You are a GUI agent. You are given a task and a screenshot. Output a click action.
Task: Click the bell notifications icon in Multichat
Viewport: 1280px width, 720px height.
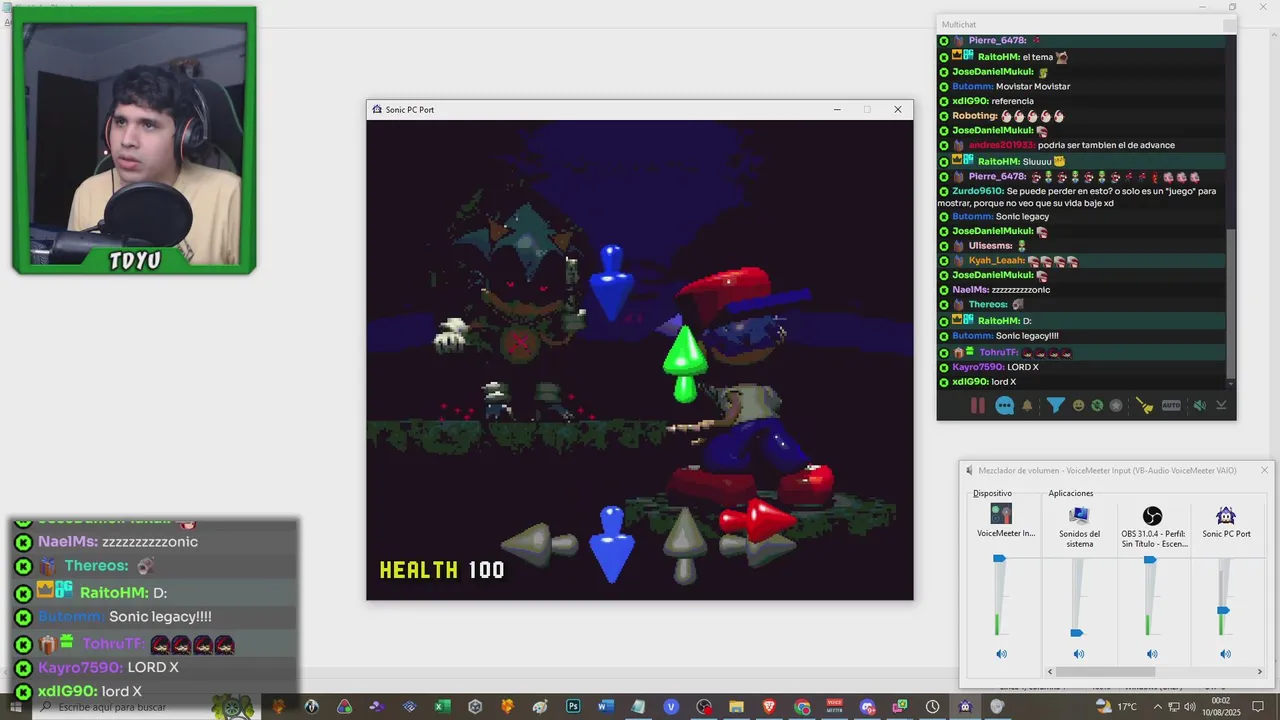pos(1027,405)
